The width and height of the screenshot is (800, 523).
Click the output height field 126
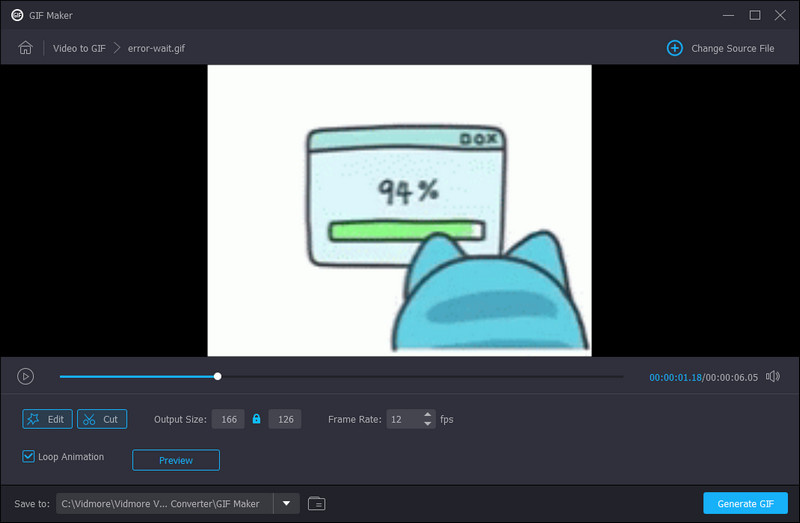(x=285, y=419)
